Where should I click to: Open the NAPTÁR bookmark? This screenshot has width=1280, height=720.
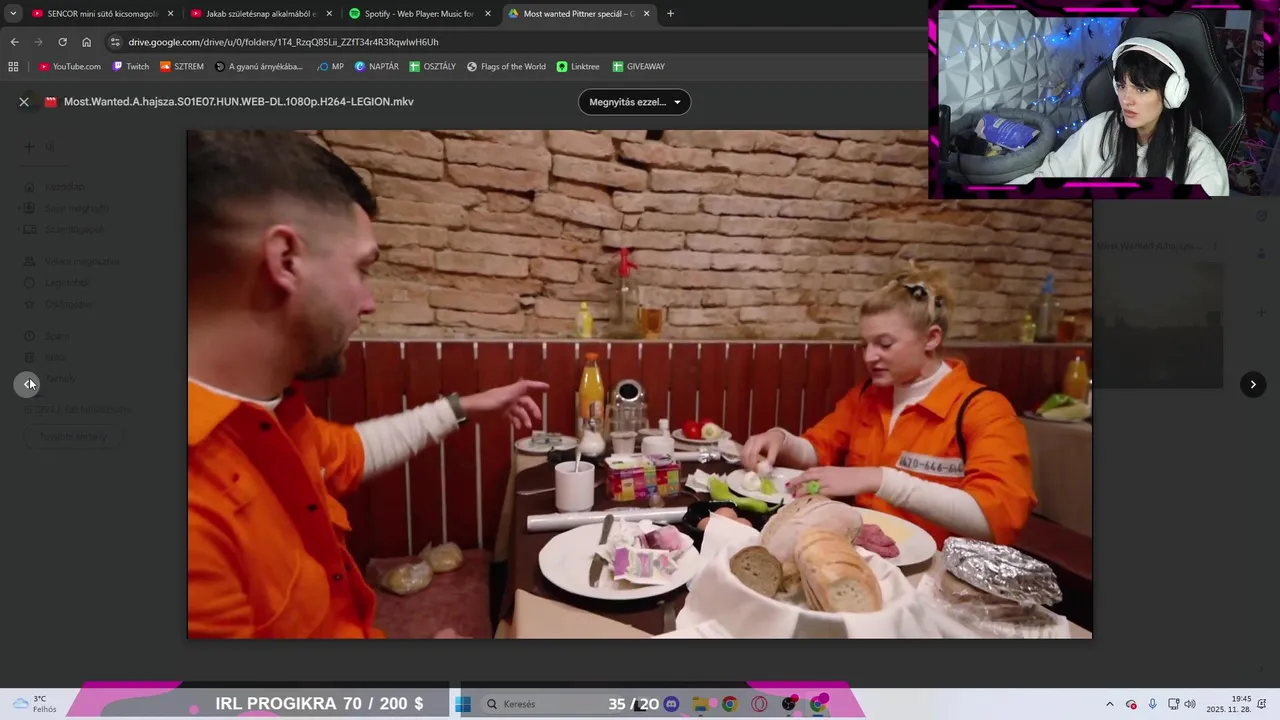377,67
